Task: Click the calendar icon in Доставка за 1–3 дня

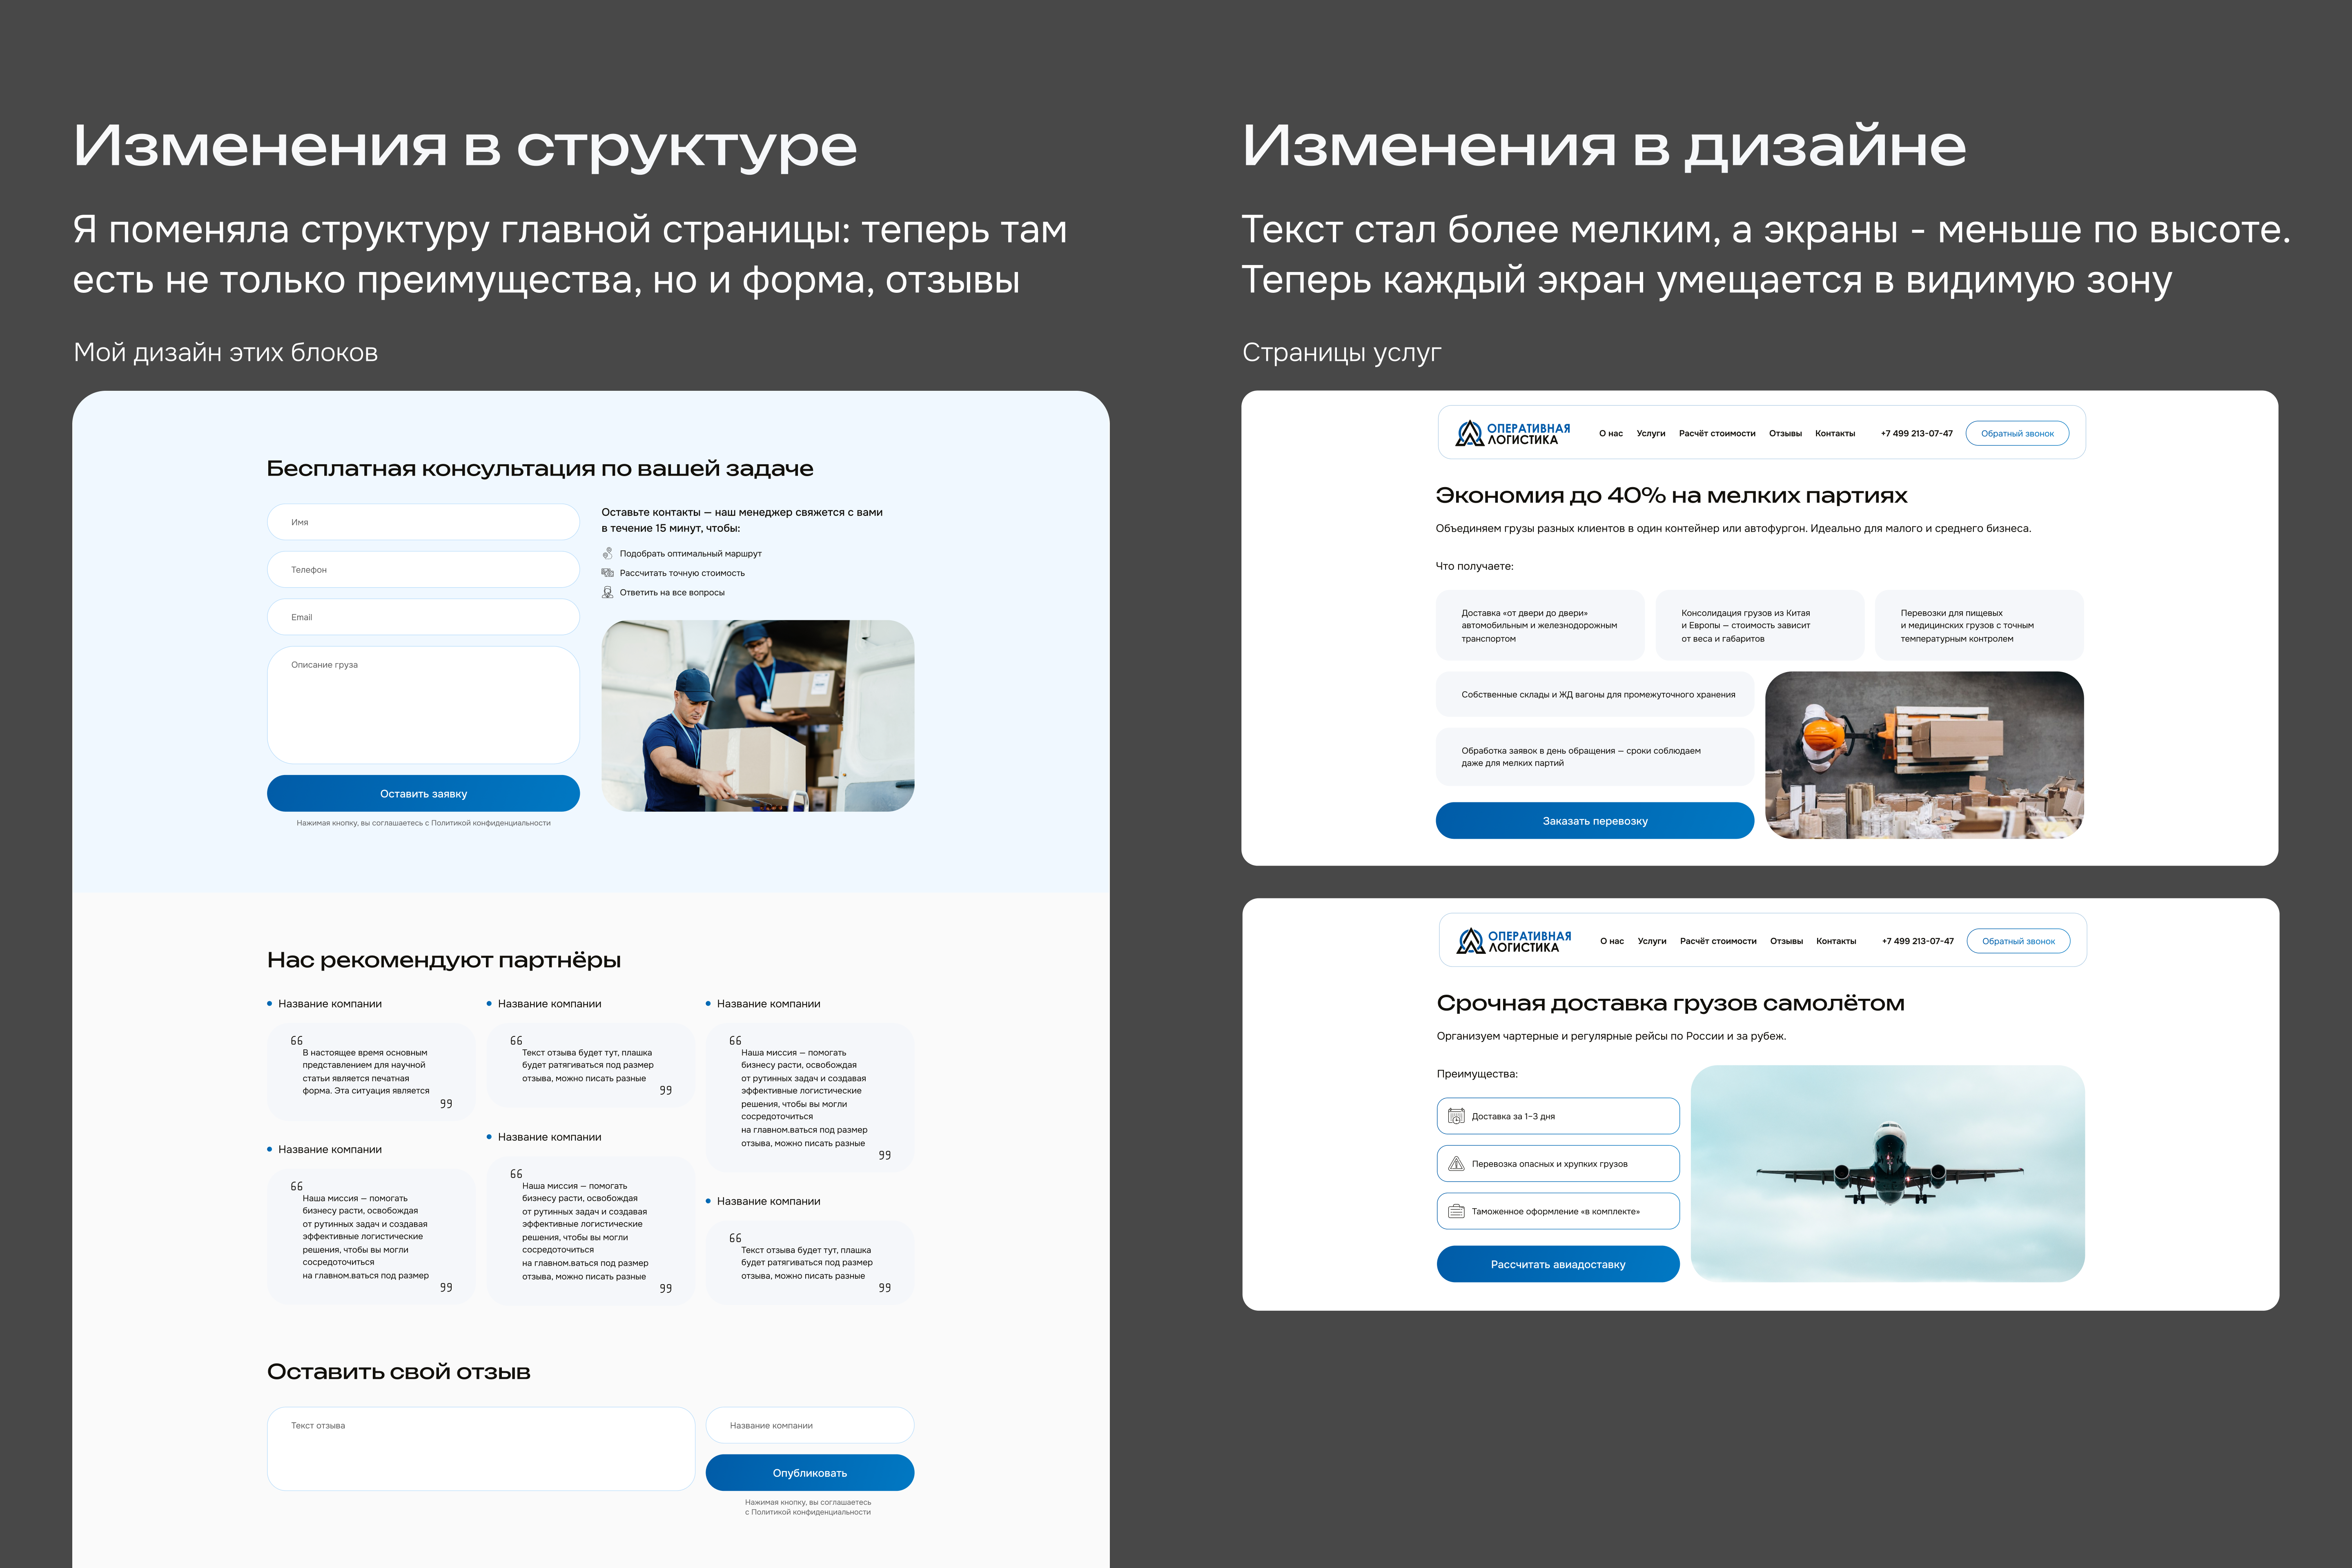Action: pos(1456,1116)
